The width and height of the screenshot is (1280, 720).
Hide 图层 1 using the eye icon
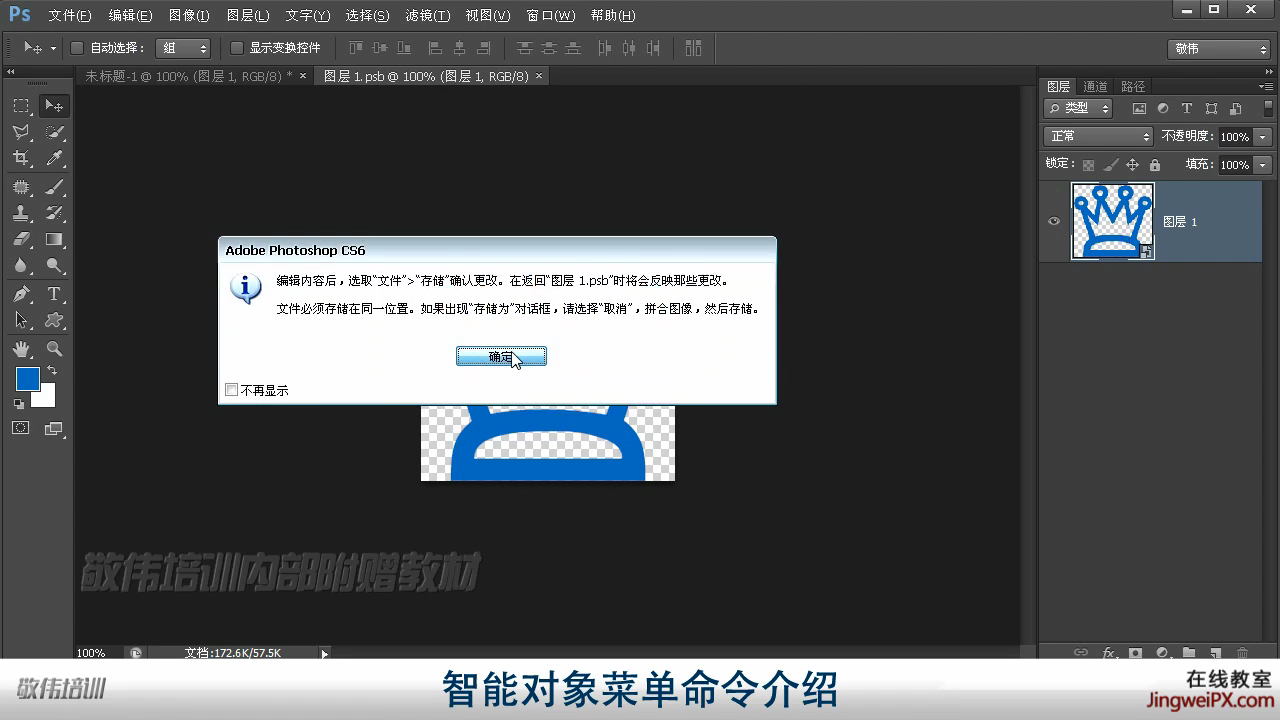pyautogui.click(x=1054, y=222)
